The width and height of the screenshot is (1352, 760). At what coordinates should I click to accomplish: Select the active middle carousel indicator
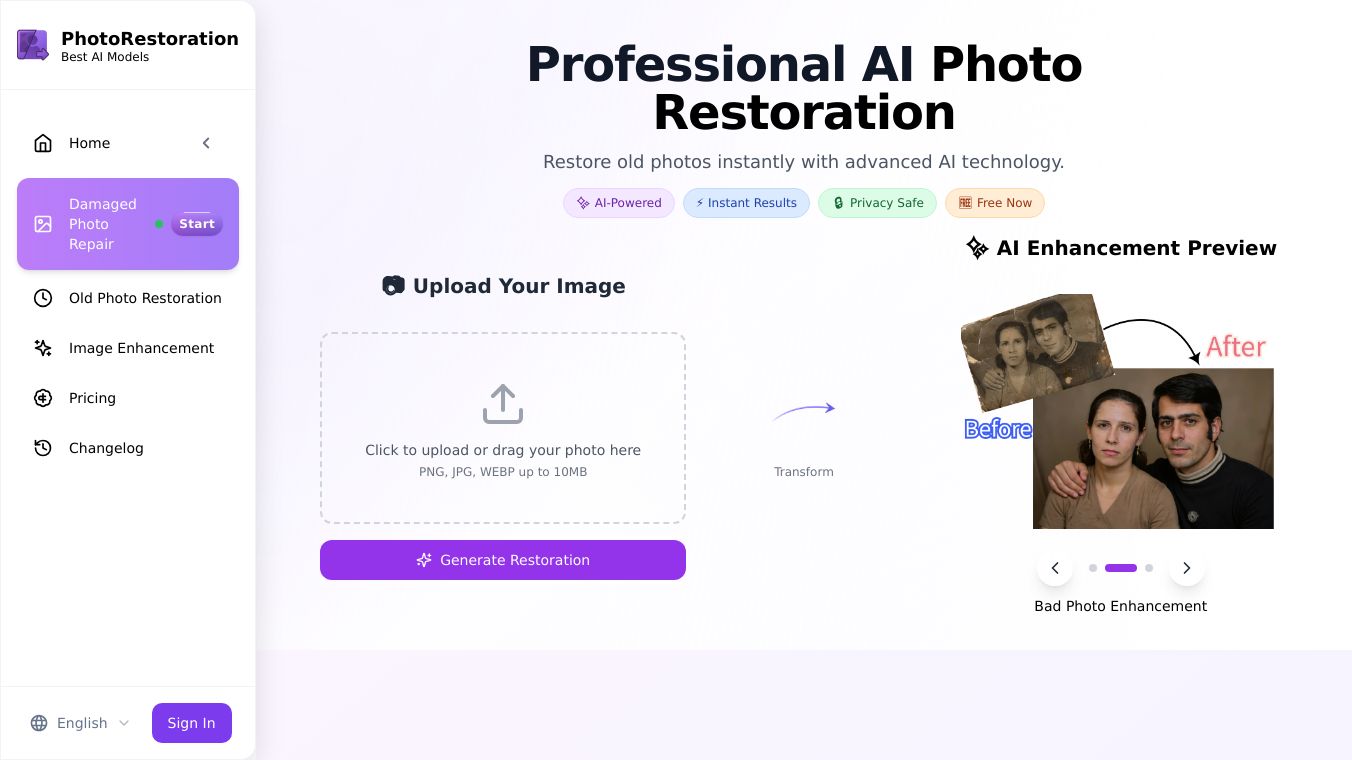coord(1121,568)
